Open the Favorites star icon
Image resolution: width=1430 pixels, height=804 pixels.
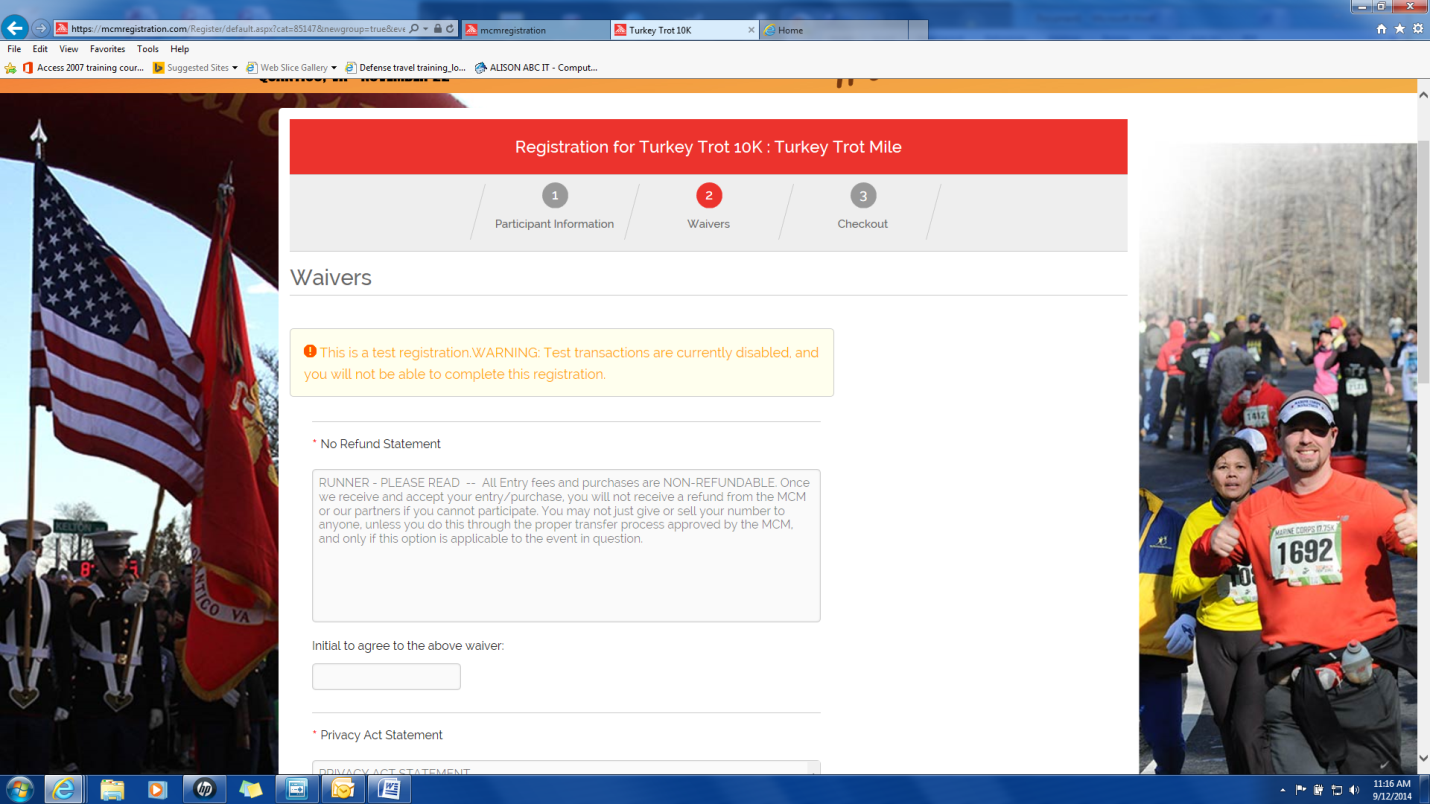1399,29
